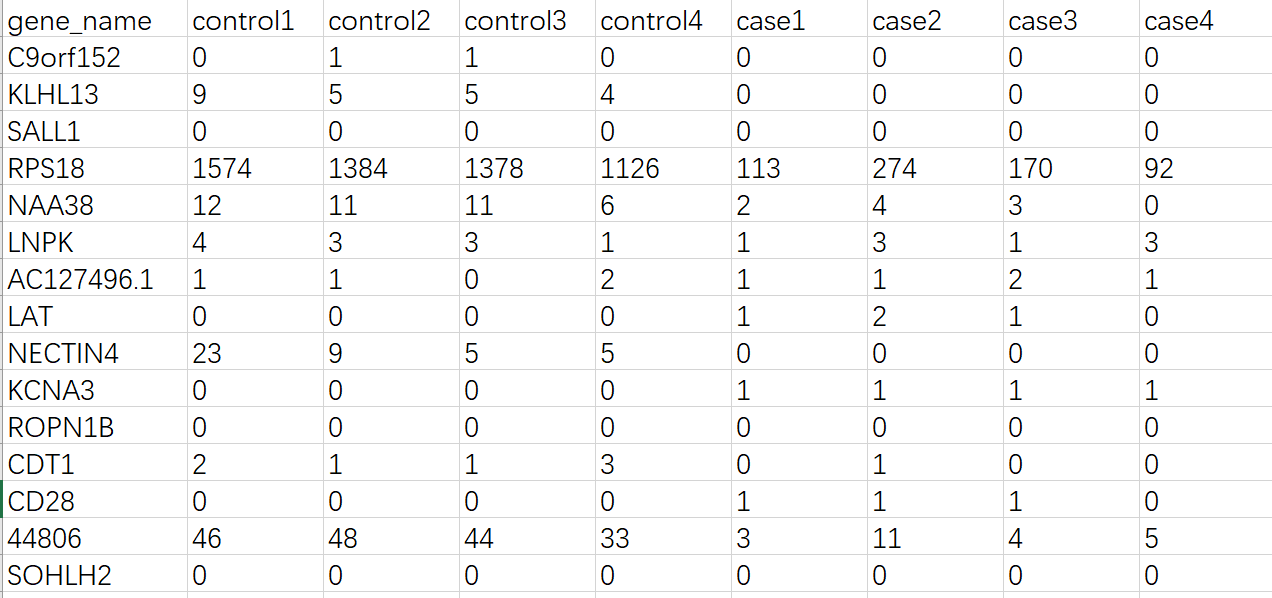Click the control3 header cell

(515, 21)
